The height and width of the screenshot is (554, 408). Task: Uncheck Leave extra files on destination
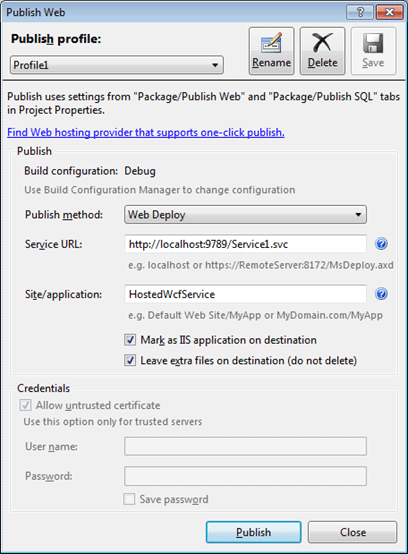tap(130, 360)
